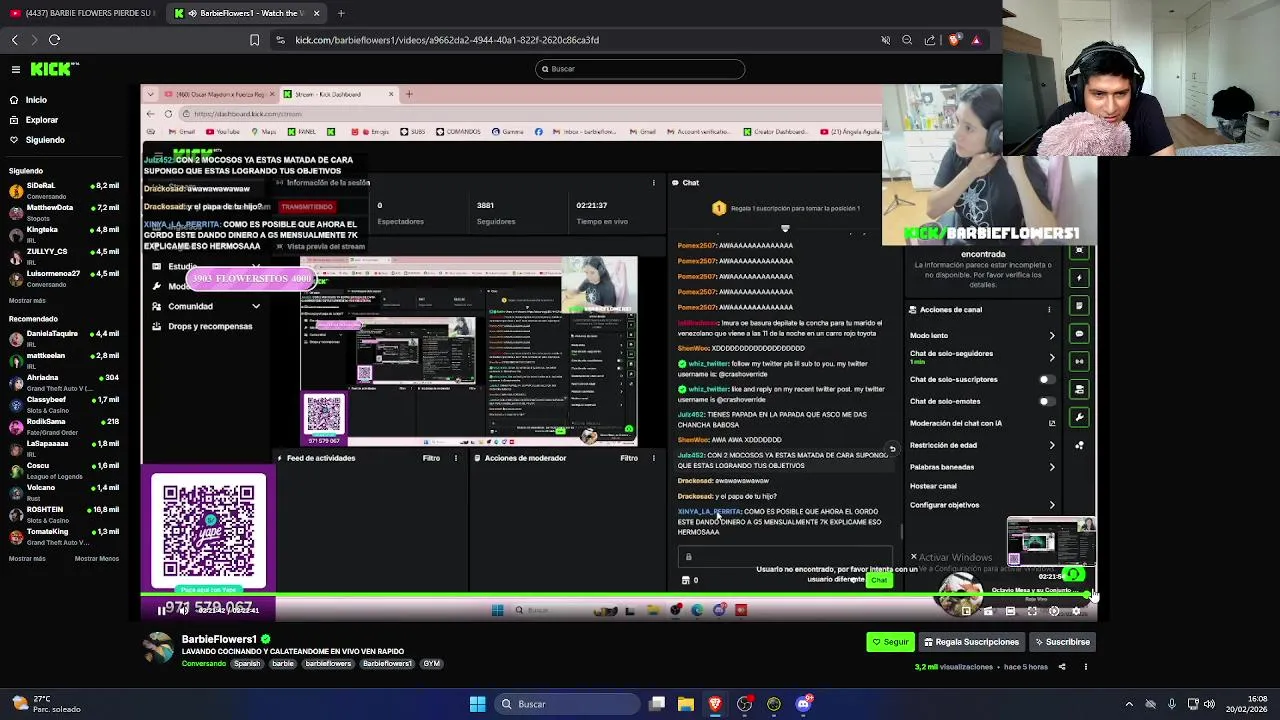The height and width of the screenshot is (720, 1280).
Task: Open DanielaTaquire recommended channel
Action: (x=62, y=338)
